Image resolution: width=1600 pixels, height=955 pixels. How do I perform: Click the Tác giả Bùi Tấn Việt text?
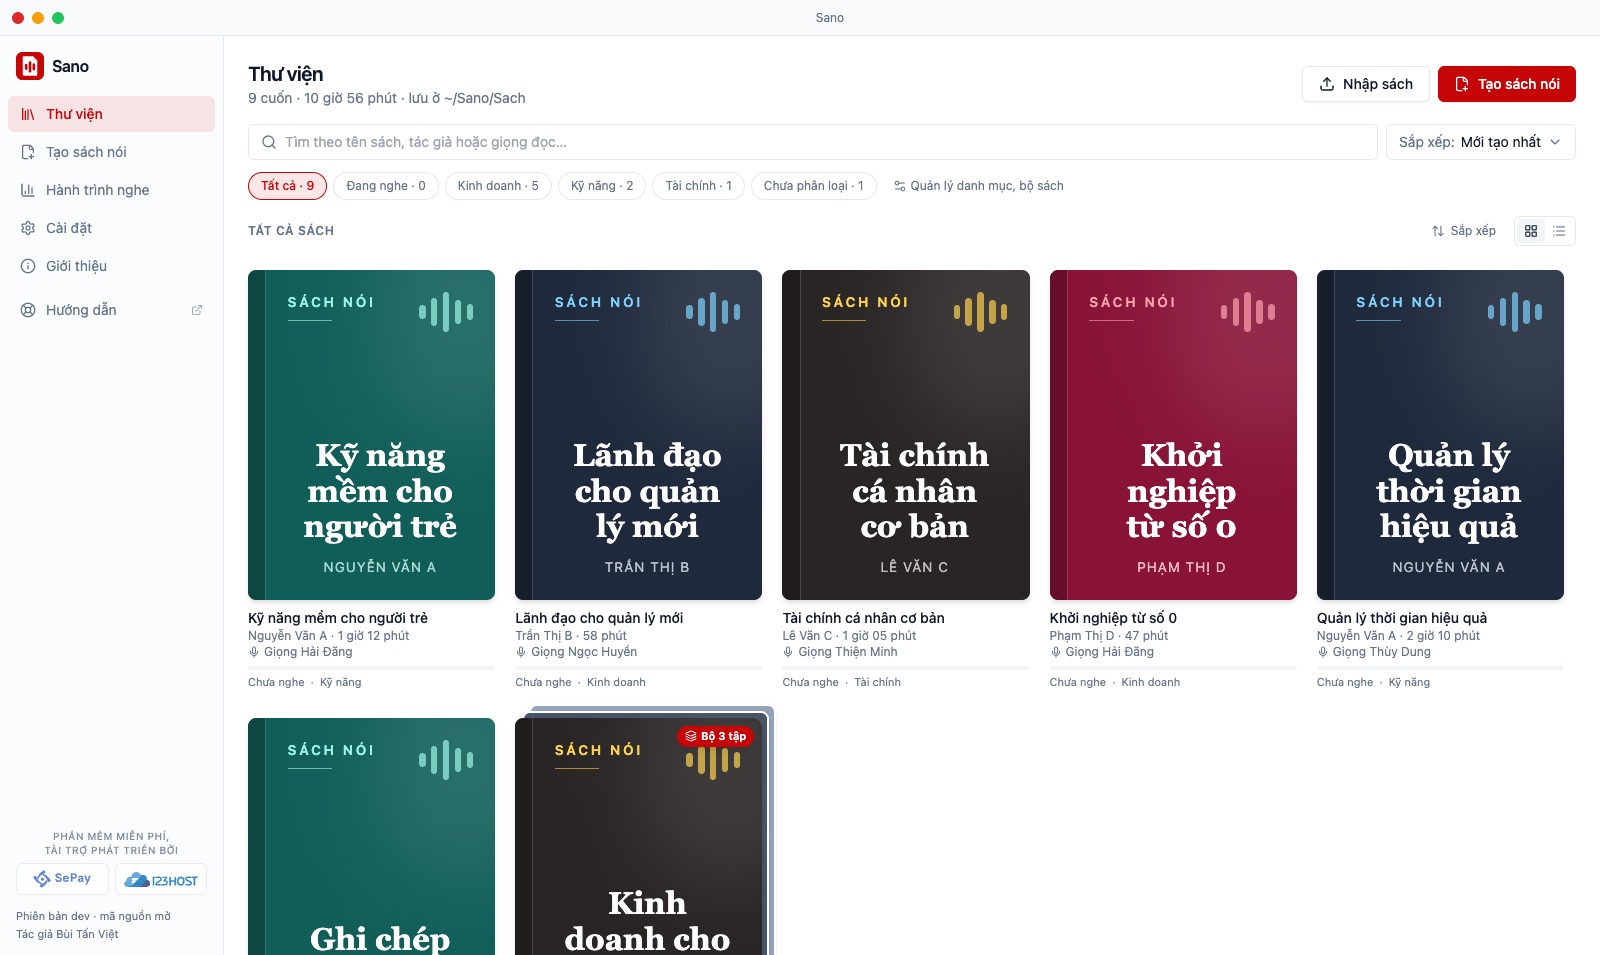(67, 934)
